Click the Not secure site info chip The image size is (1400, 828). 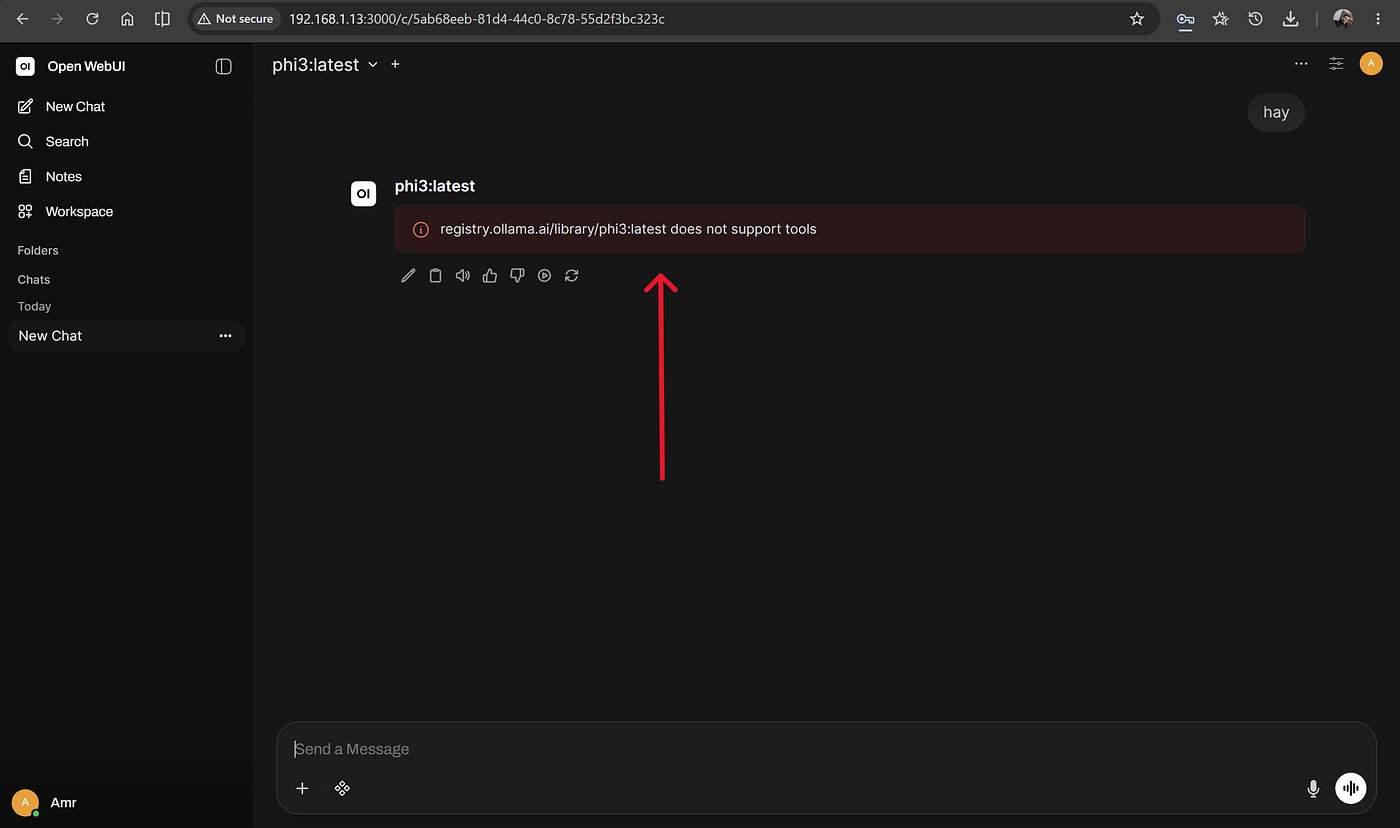tap(236, 19)
